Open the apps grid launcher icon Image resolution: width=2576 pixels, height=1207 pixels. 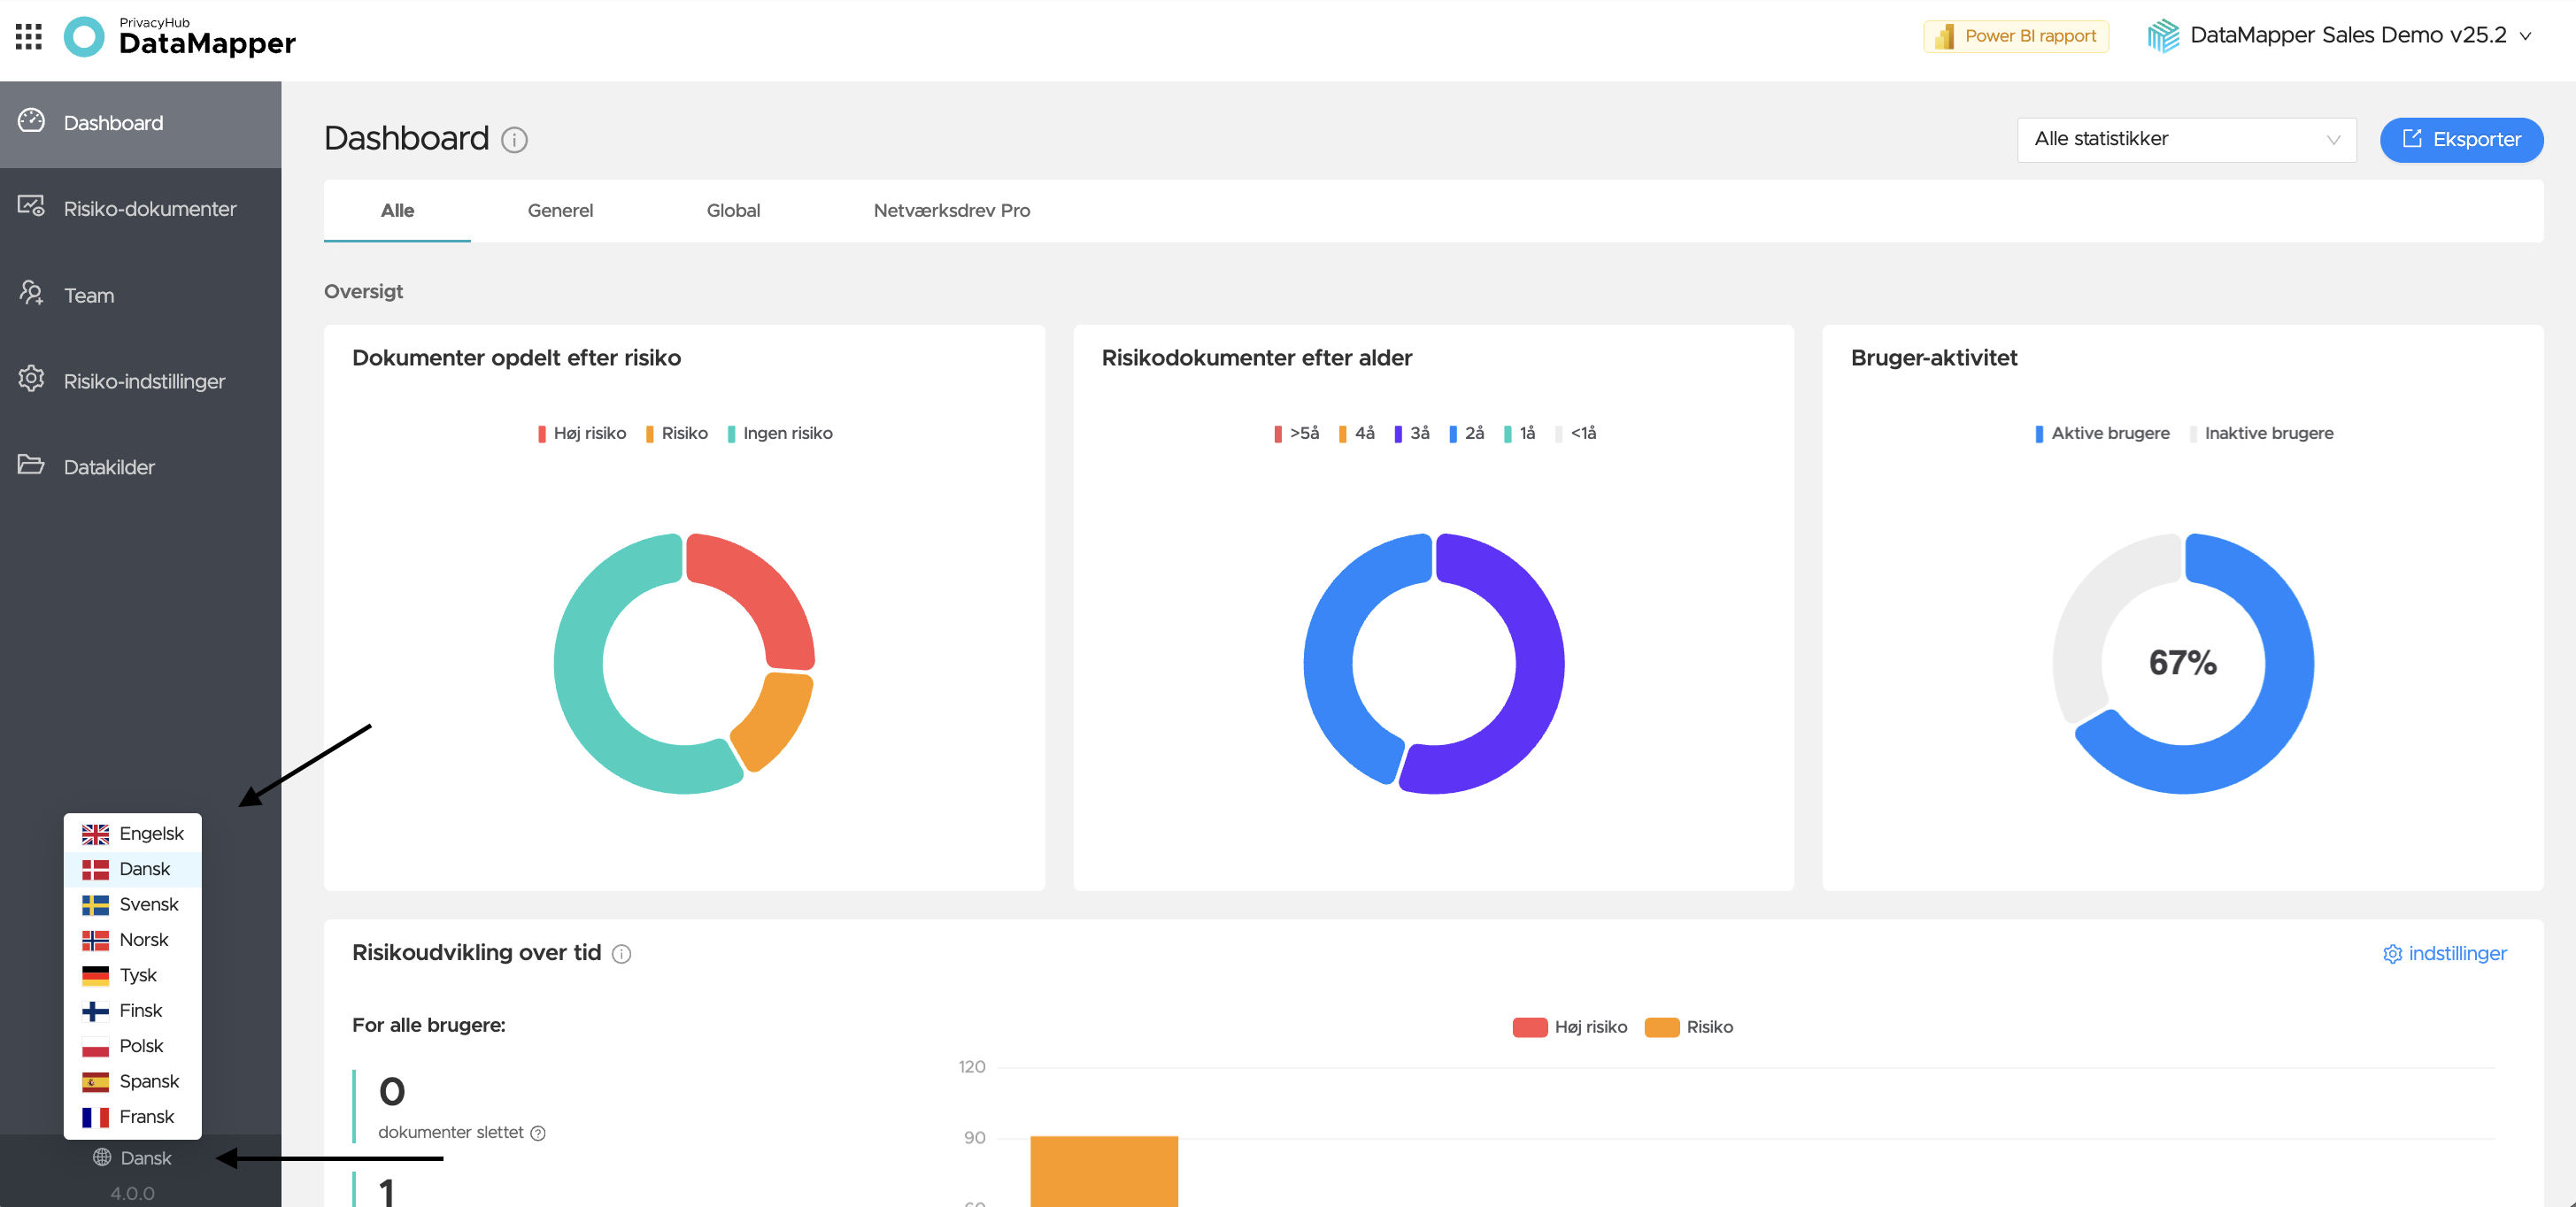tap(29, 37)
